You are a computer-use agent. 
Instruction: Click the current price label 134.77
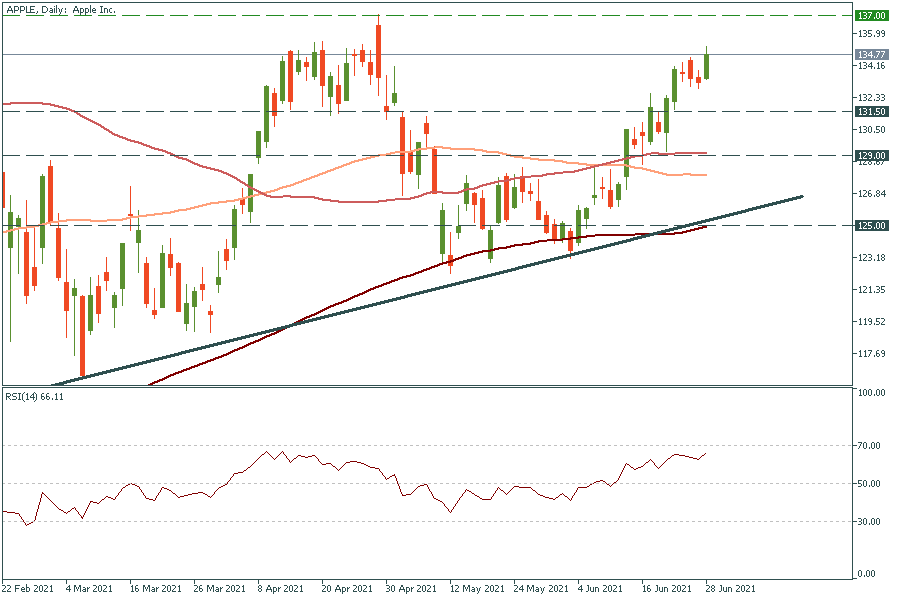pyautogui.click(x=871, y=55)
